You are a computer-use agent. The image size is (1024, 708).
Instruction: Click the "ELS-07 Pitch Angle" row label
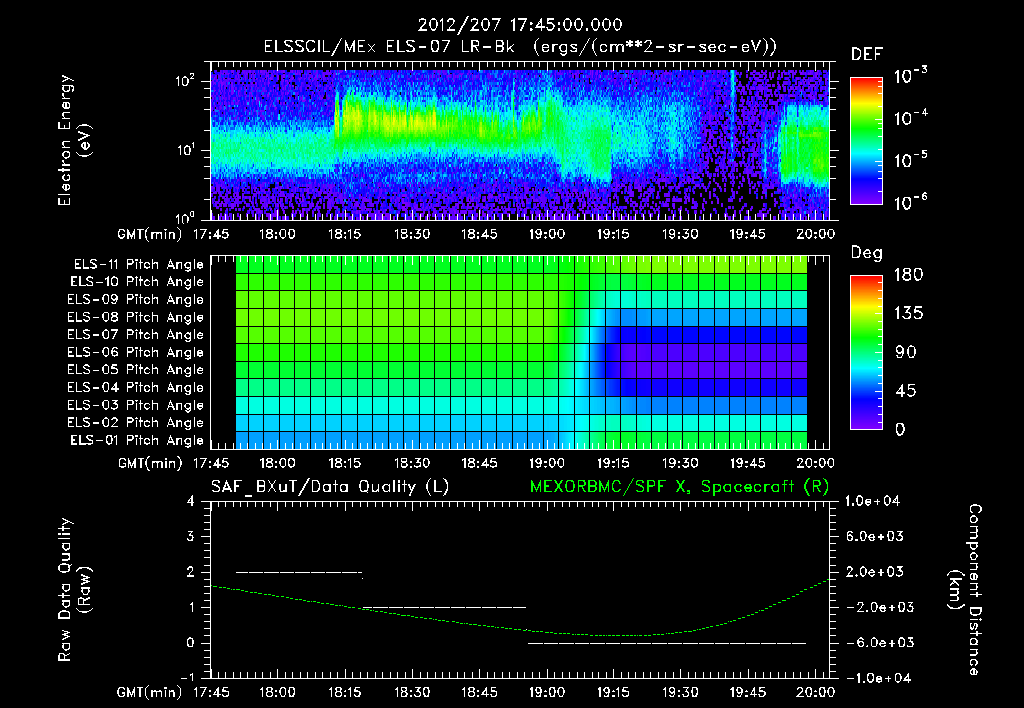(x=136, y=334)
